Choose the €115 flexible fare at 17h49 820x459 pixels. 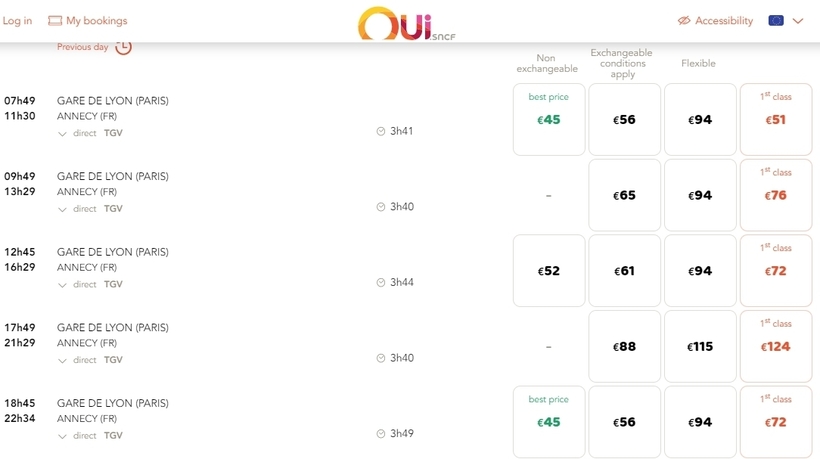700,346
